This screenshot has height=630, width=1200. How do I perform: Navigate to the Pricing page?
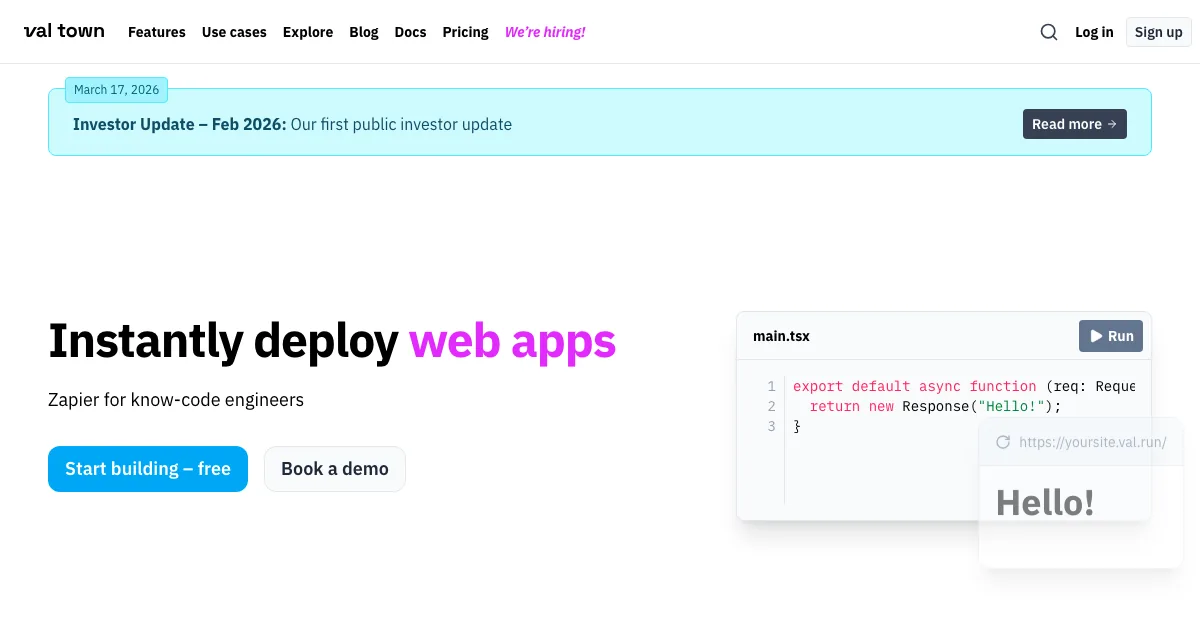pyautogui.click(x=465, y=32)
